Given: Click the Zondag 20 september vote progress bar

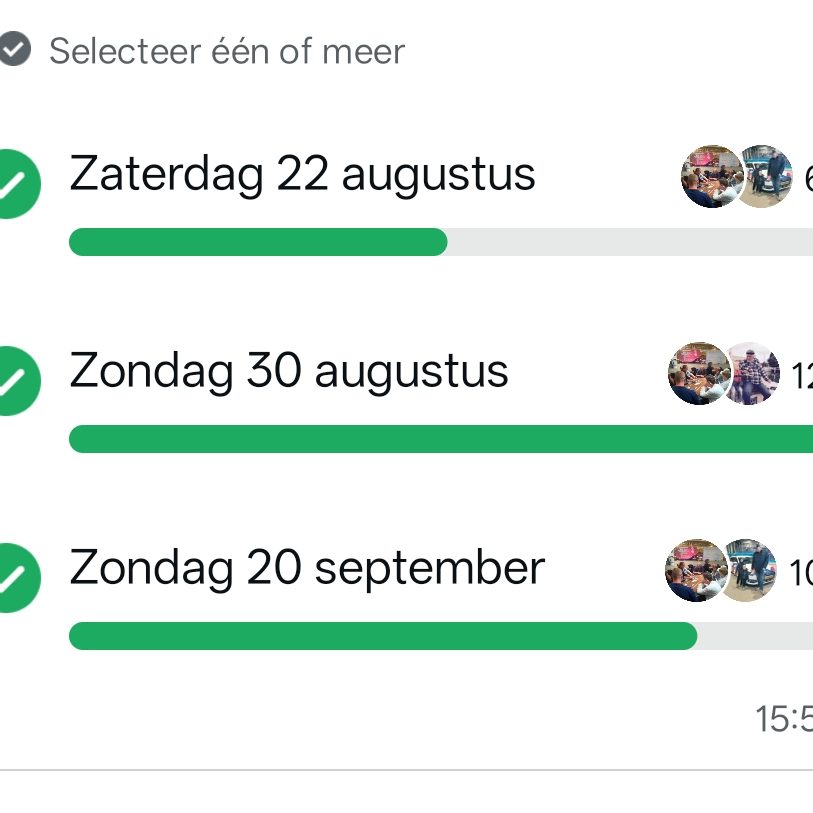Looking at the screenshot, I should (x=440, y=636).
